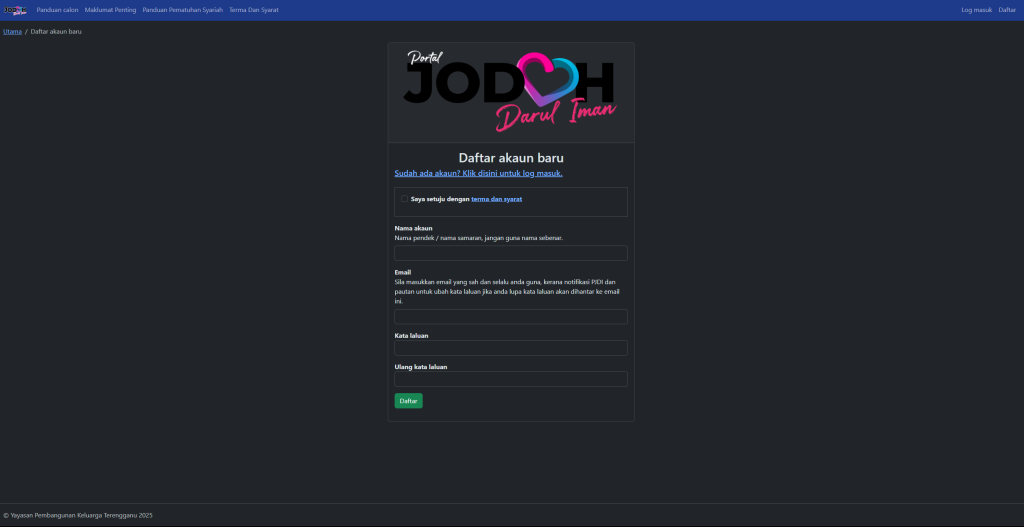Click the Yayasan Pembangunan Keluarga Terengganu footer text
The width and height of the screenshot is (1024, 527).
point(78,515)
